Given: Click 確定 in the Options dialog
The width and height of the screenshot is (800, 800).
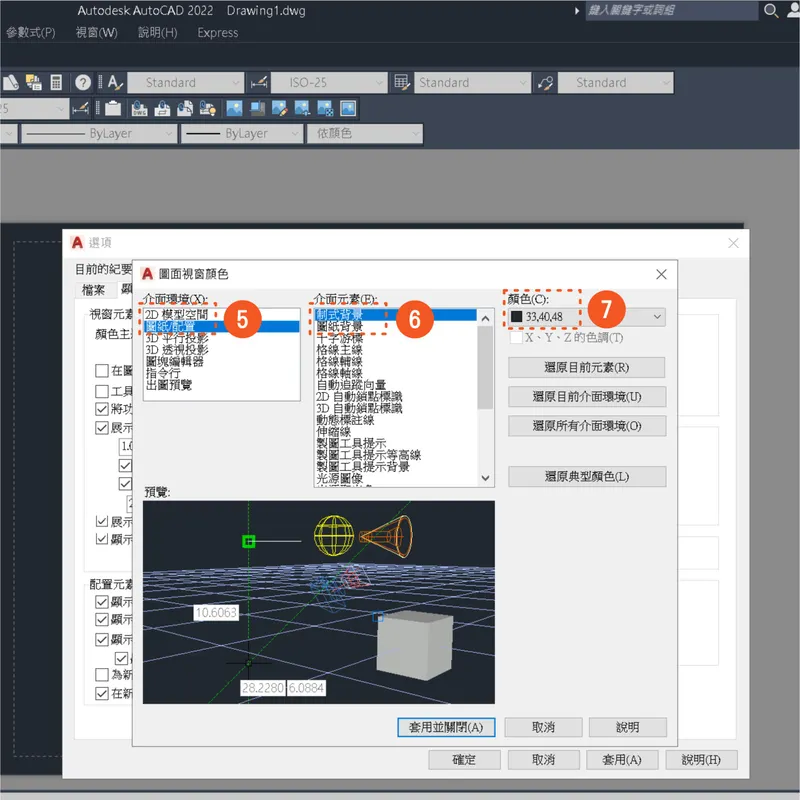Looking at the screenshot, I should [x=464, y=760].
